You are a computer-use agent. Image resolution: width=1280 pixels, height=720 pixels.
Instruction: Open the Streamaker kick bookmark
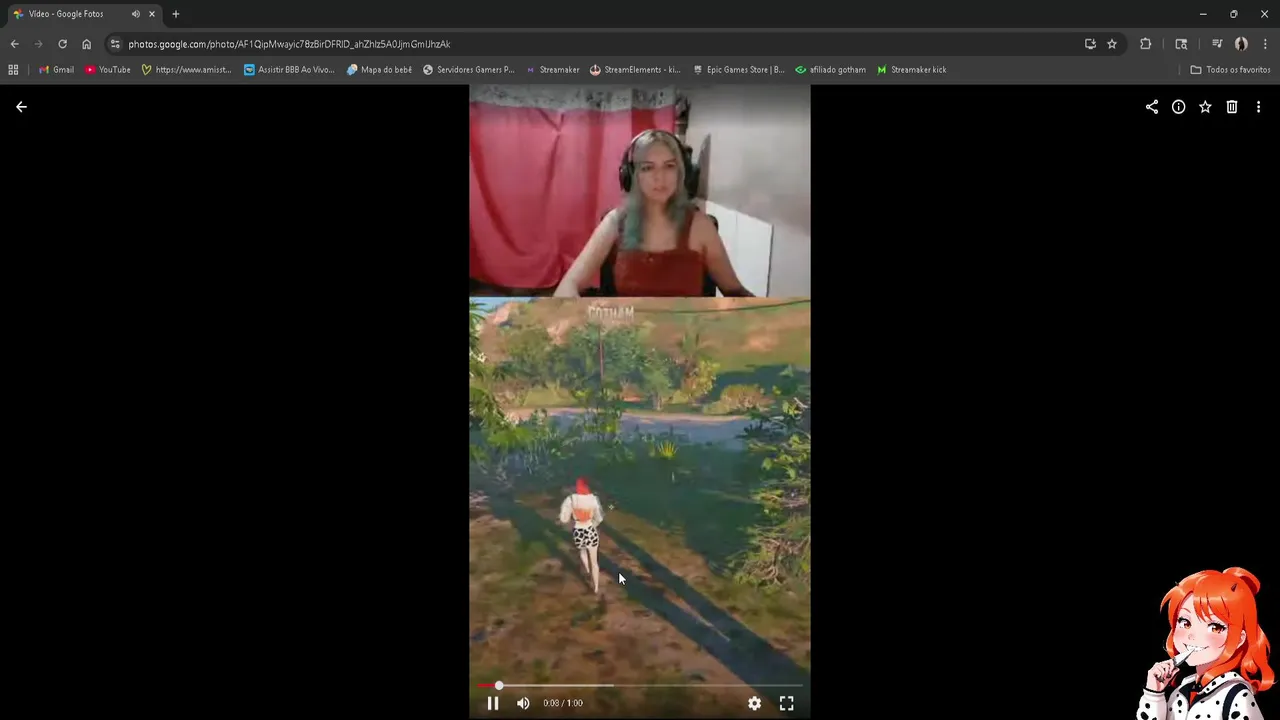[x=911, y=70]
